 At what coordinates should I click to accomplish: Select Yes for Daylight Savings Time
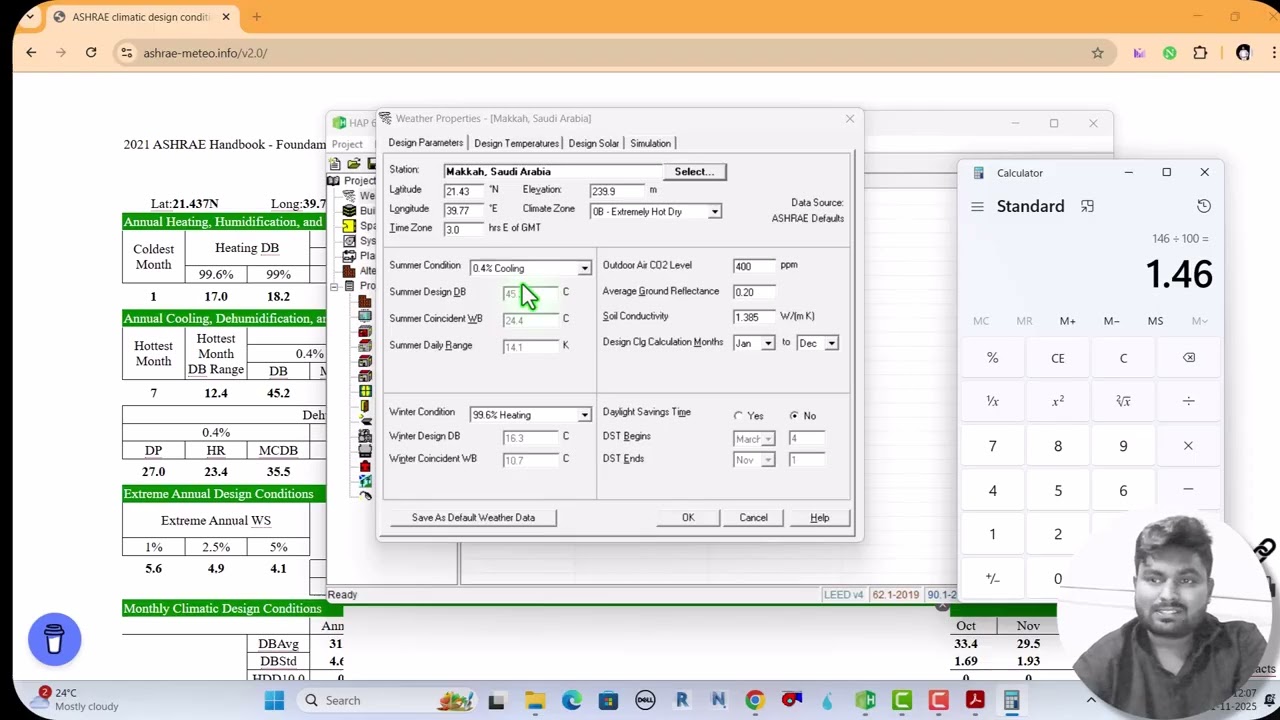pos(739,416)
